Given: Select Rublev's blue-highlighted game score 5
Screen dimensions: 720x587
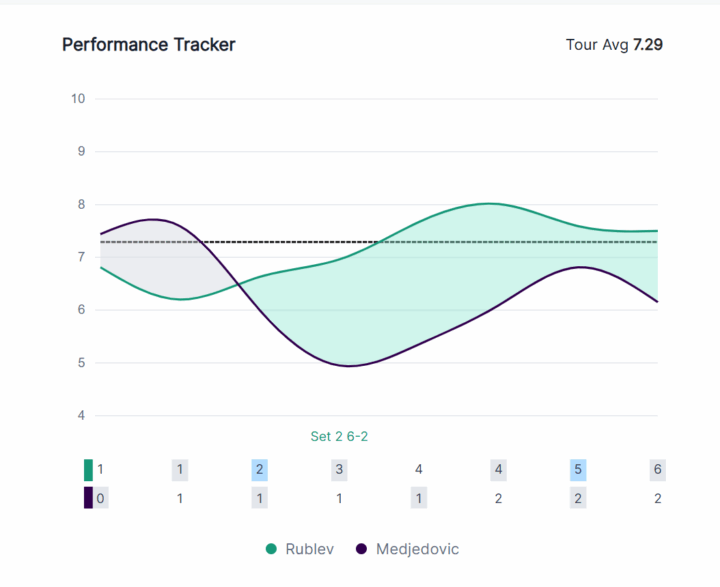Looking at the screenshot, I should pyautogui.click(x=578, y=469).
